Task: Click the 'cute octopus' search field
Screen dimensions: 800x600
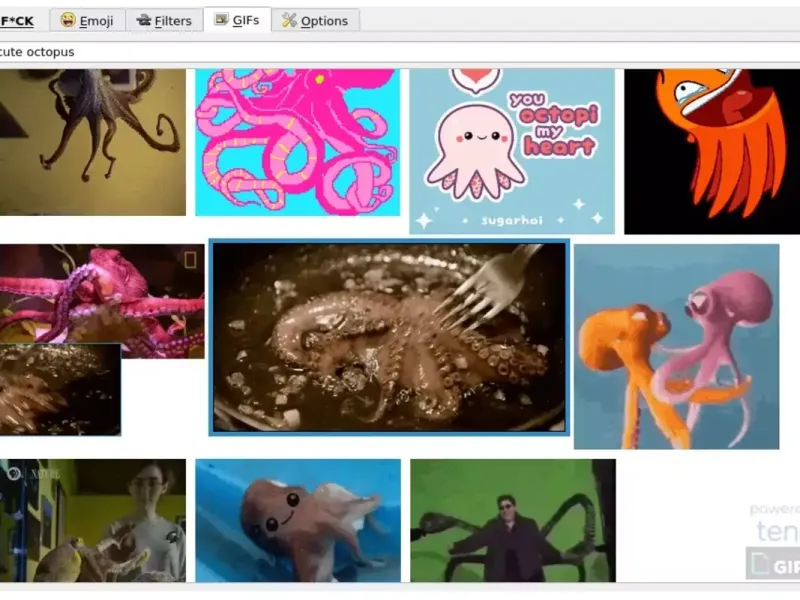Action: (x=400, y=52)
